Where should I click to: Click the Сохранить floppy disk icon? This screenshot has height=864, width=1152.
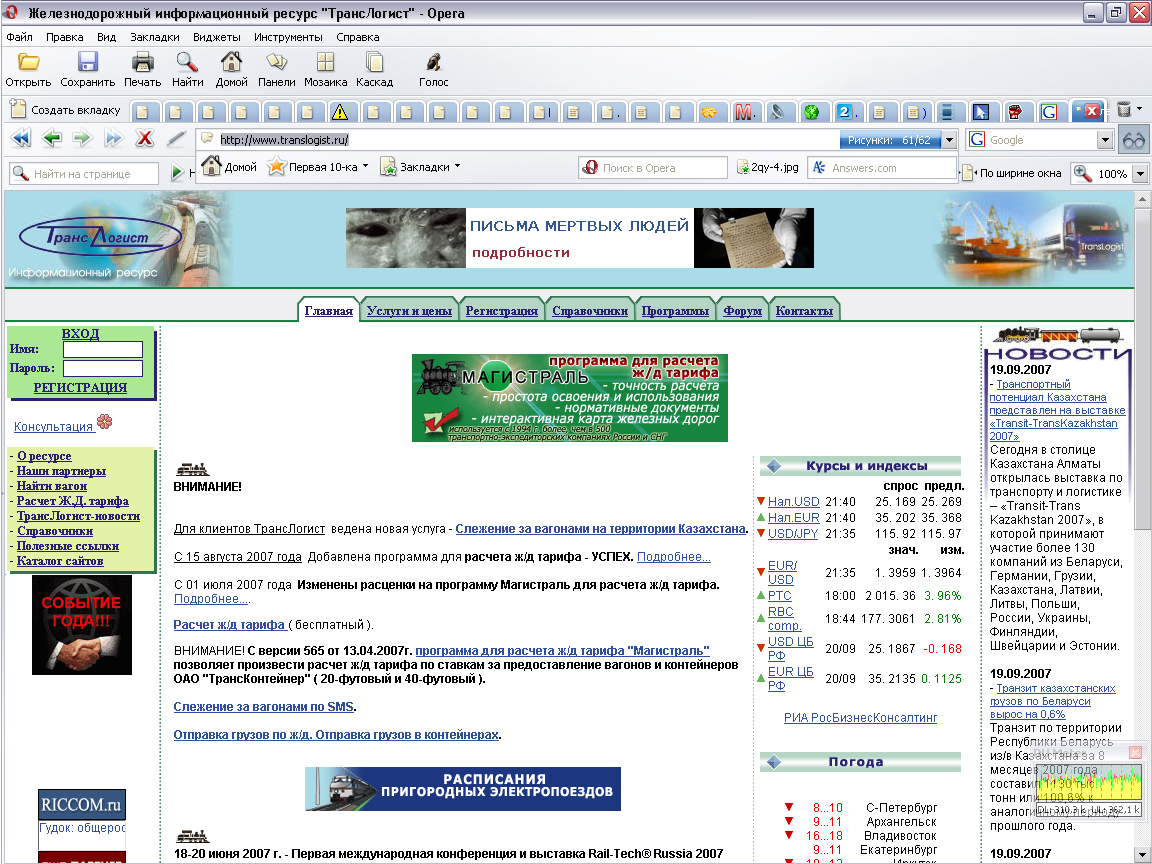[87, 62]
